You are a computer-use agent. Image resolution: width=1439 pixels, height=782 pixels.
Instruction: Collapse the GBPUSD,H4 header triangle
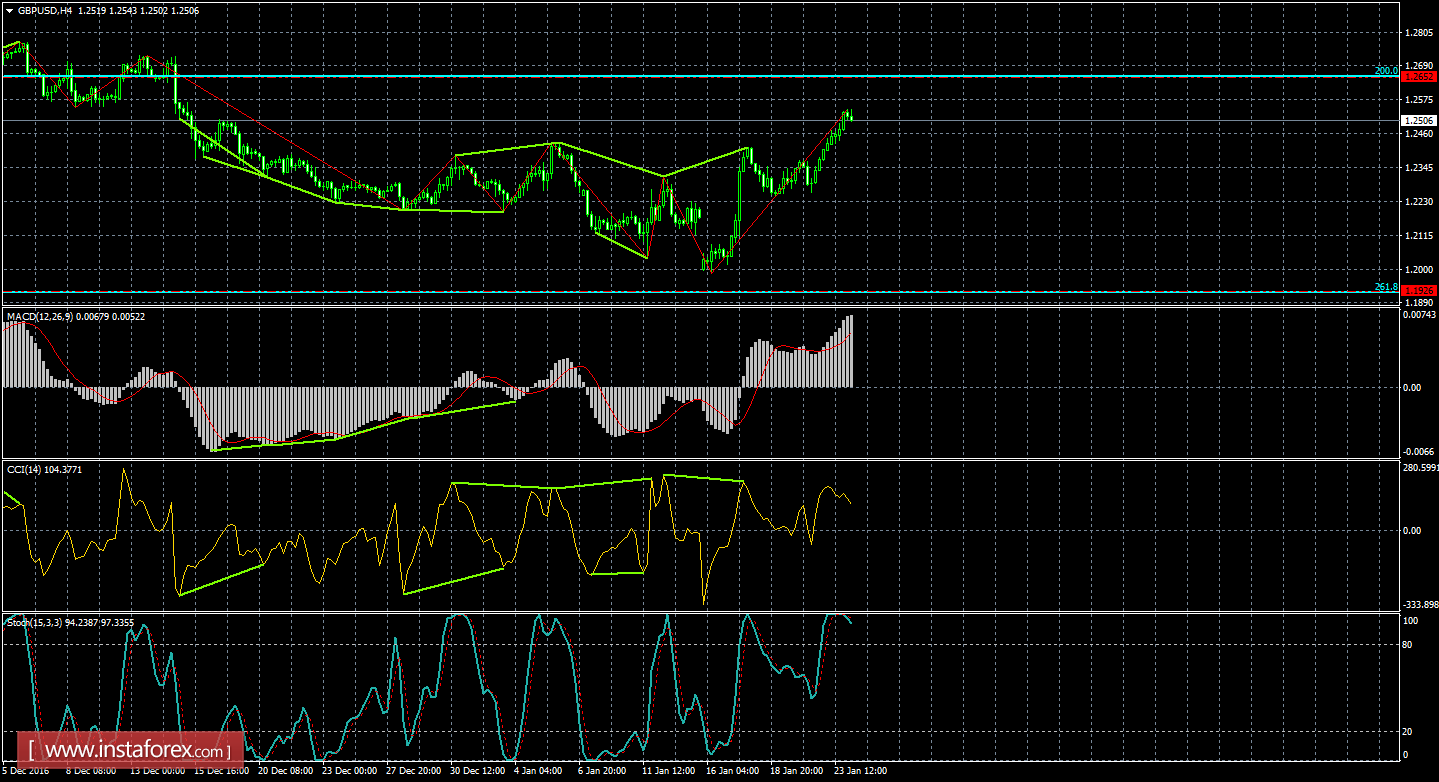(x=10, y=9)
